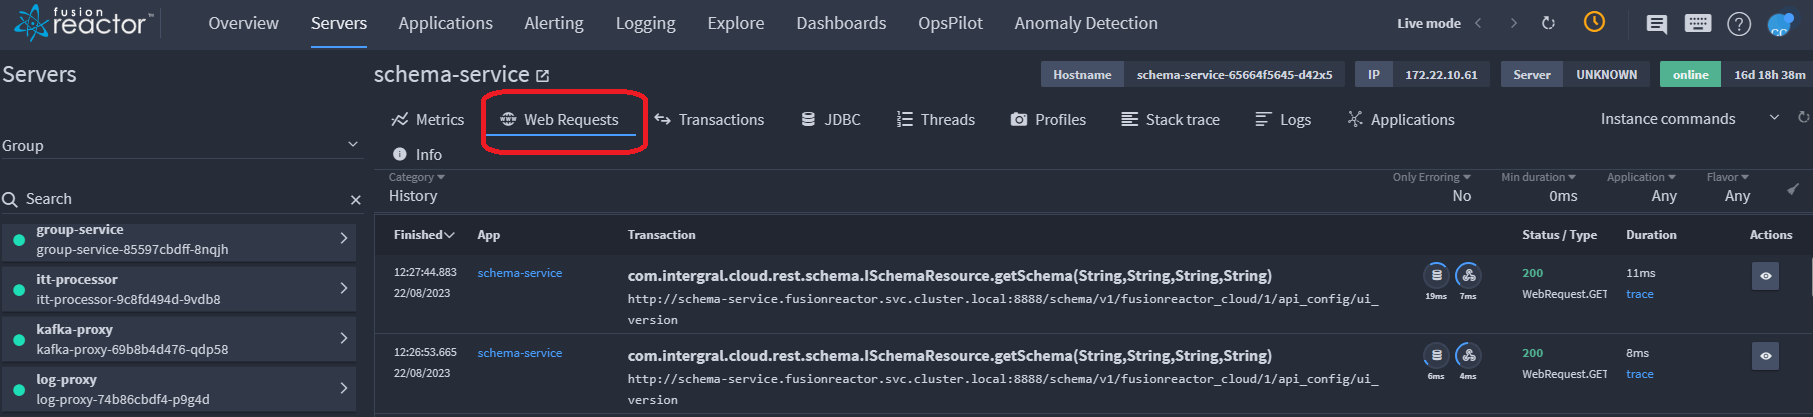Click schema-service app link in first row

[520, 273]
